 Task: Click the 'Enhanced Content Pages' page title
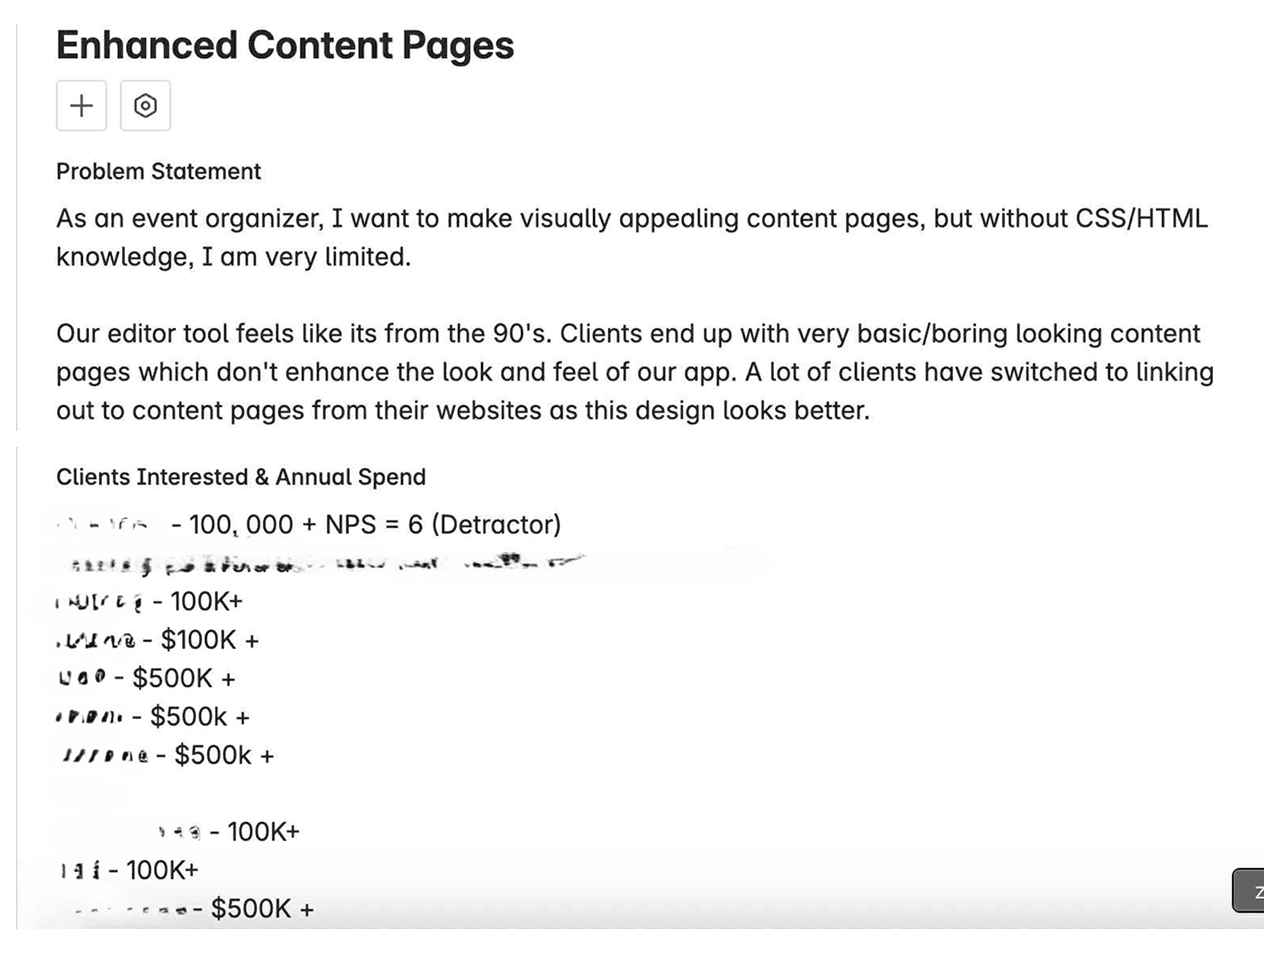click(x=285, y=45)
